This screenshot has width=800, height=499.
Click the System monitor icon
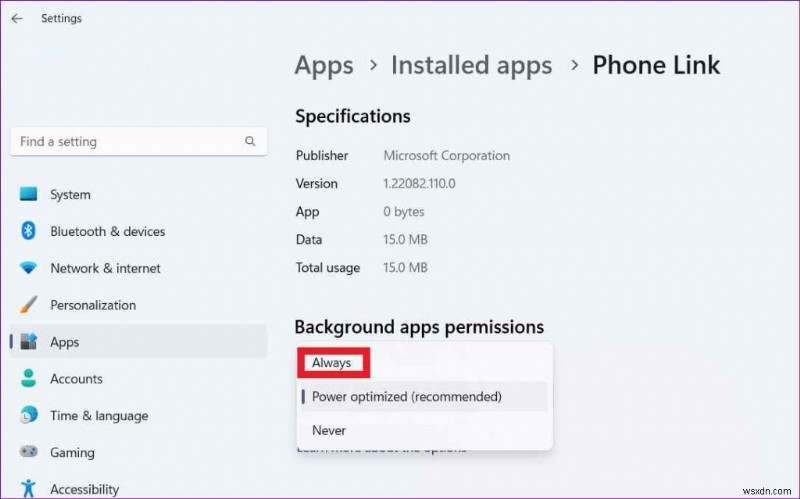(x=29, y=194)
